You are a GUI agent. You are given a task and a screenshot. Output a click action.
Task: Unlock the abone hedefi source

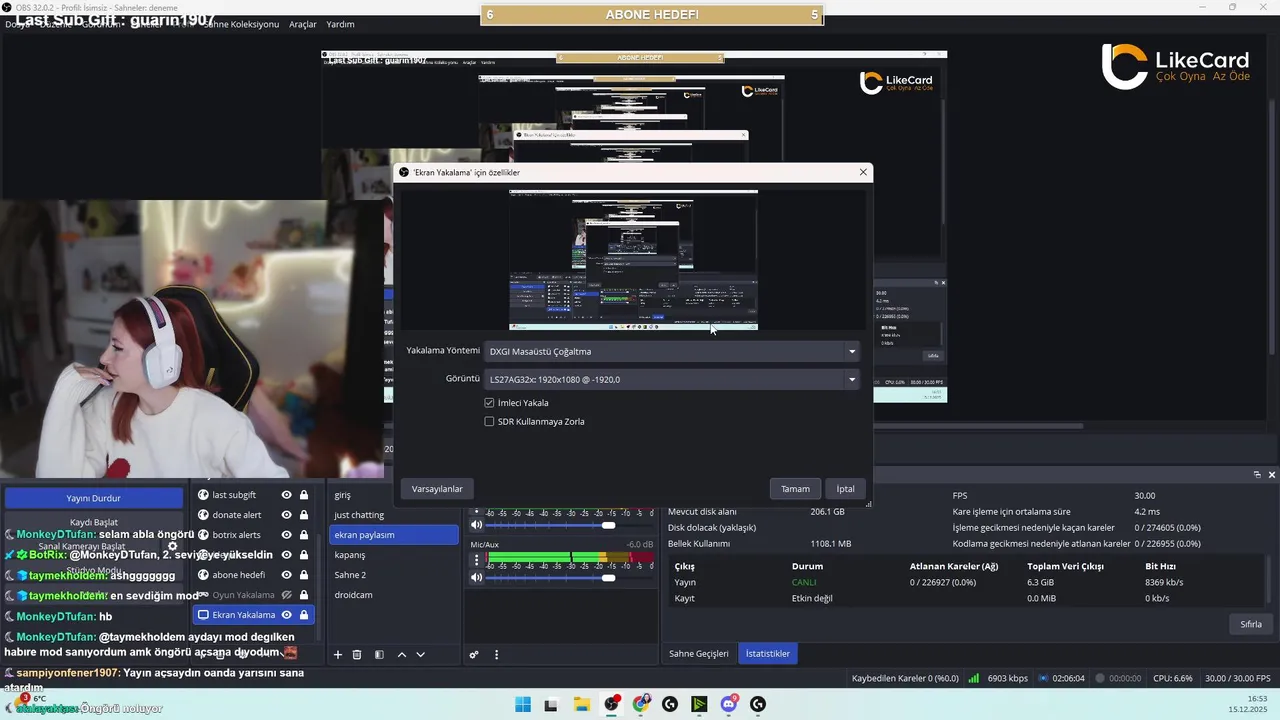[x=304, y=575]
